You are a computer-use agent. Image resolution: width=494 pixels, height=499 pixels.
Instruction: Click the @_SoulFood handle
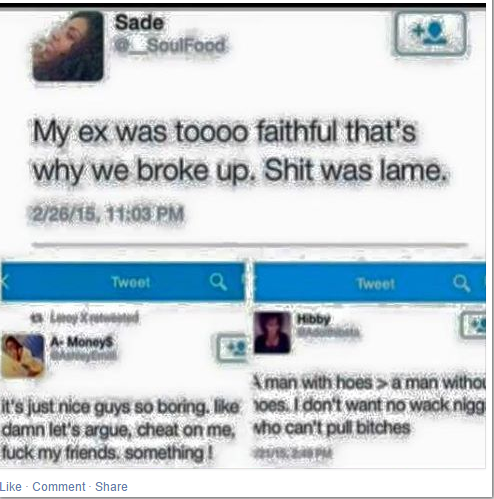click(x=170, y=45)
